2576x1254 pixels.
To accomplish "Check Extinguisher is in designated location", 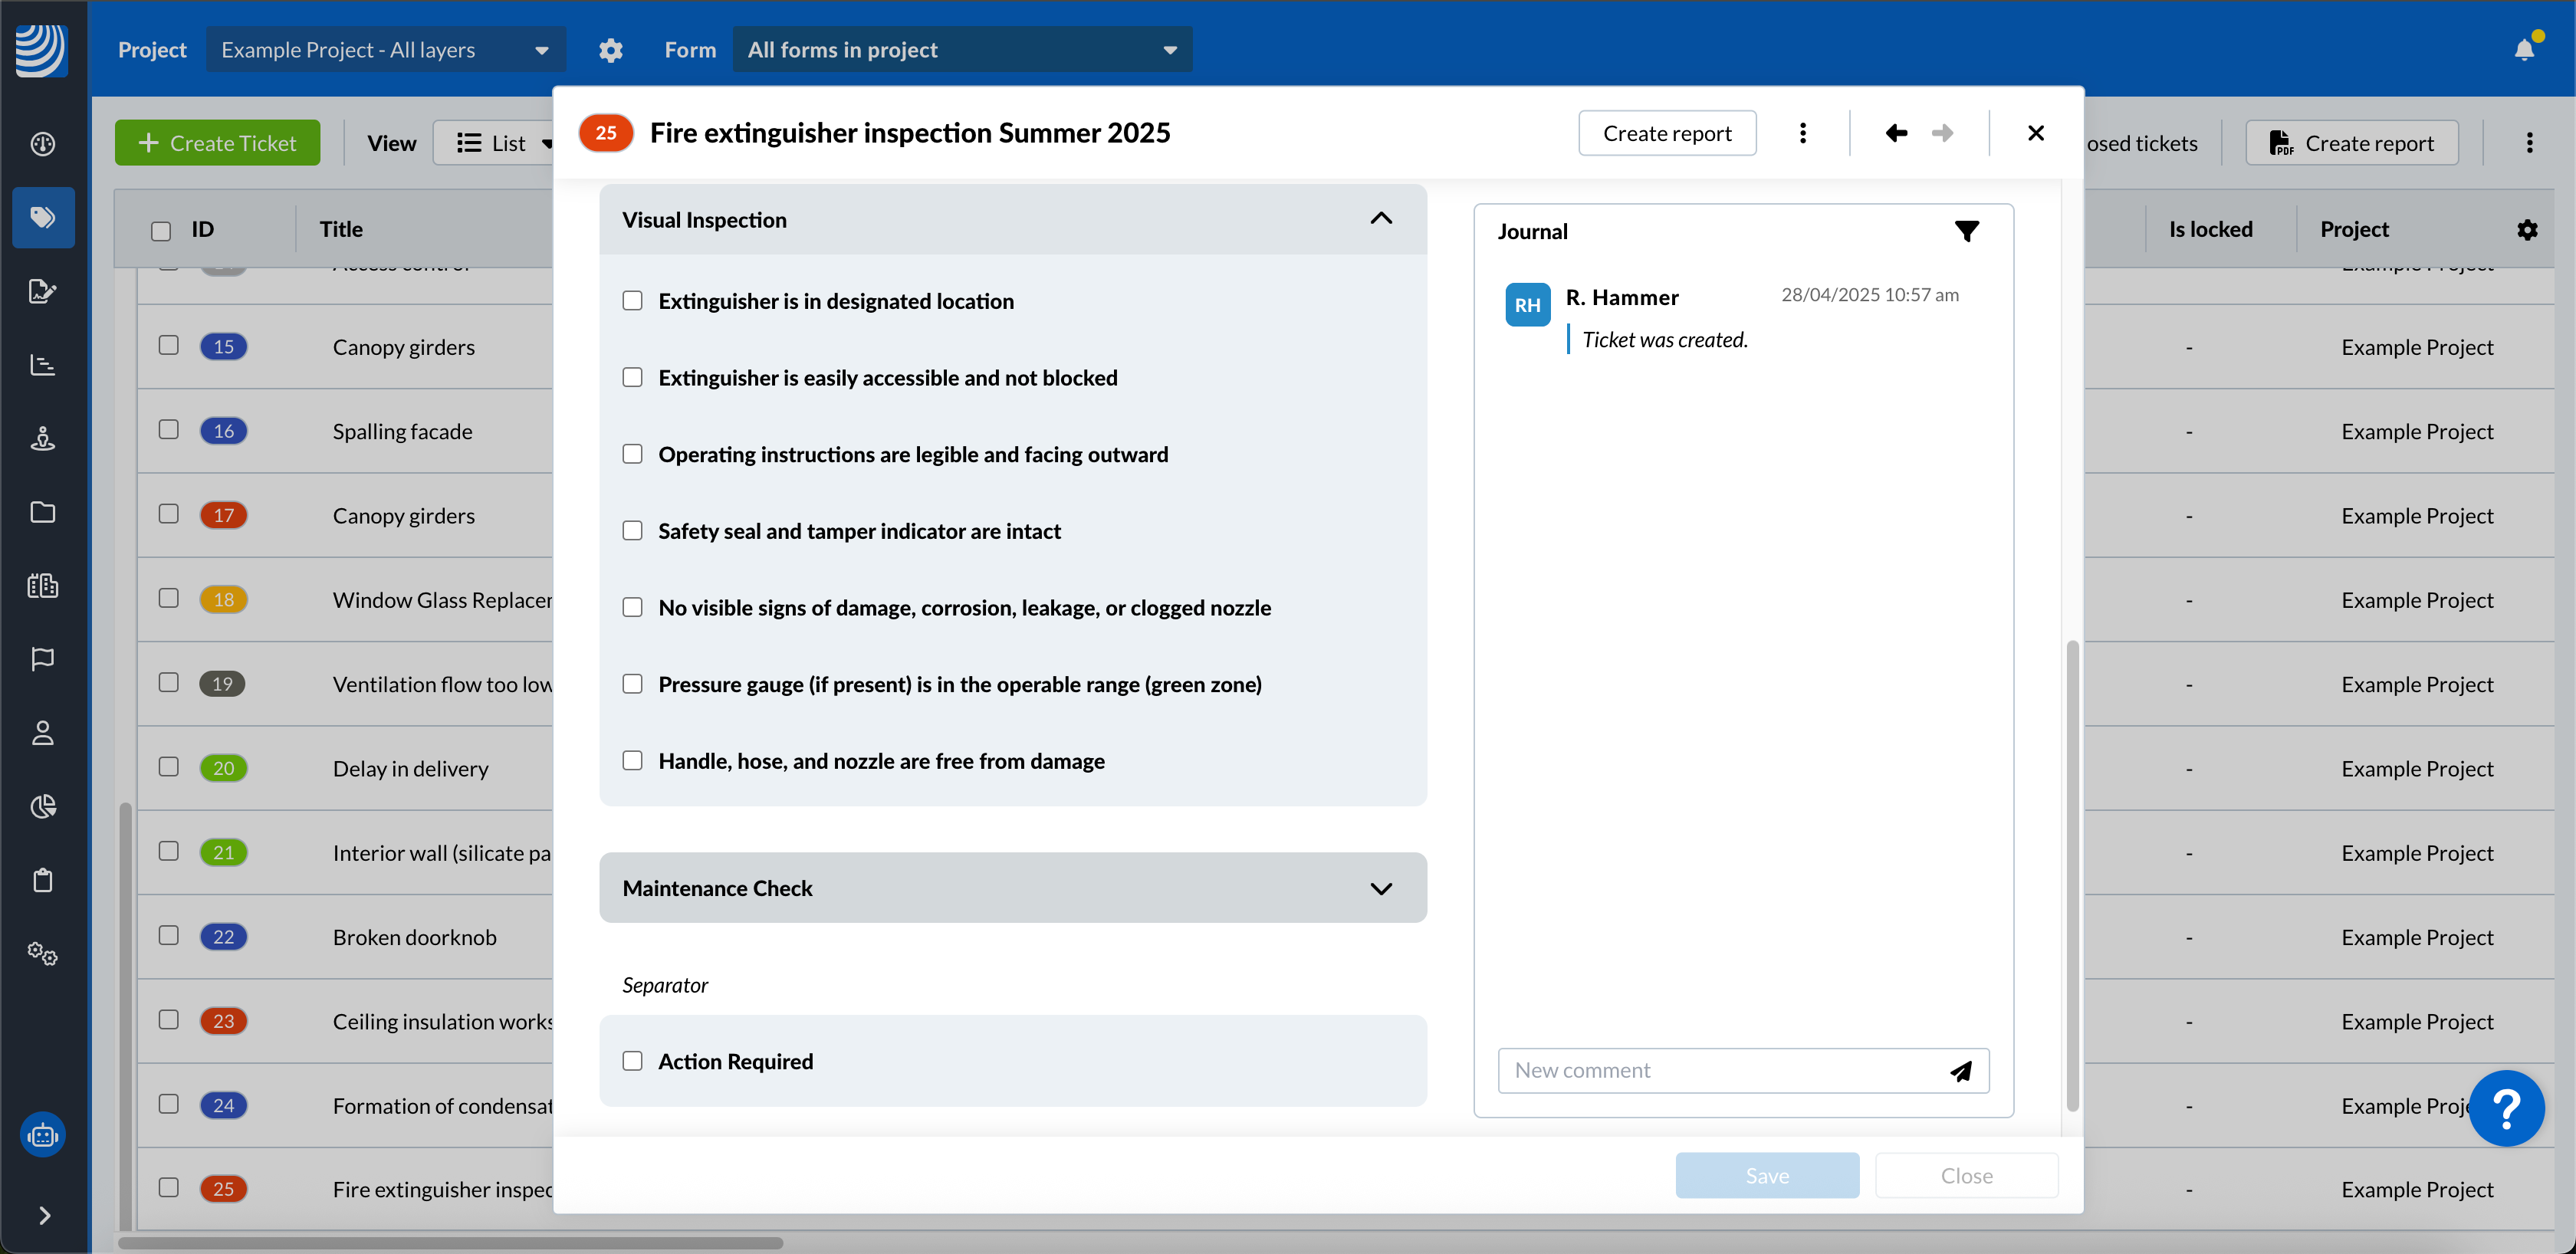I will pos(632,301).
